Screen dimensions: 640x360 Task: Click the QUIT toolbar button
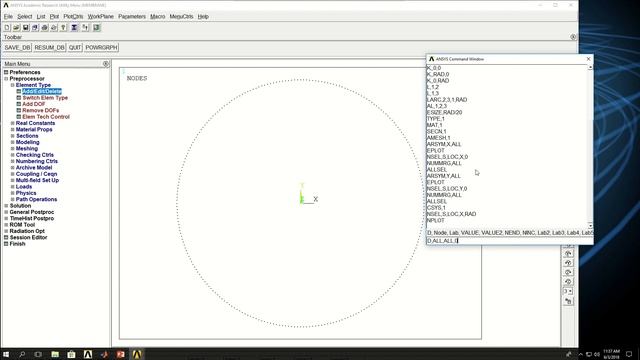click(75, 47)
